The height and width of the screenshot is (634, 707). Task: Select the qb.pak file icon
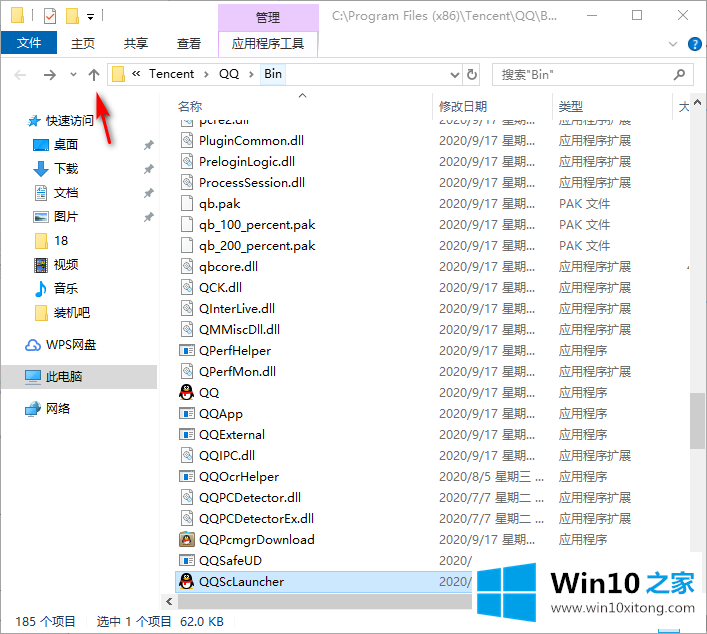click(187, 203)
